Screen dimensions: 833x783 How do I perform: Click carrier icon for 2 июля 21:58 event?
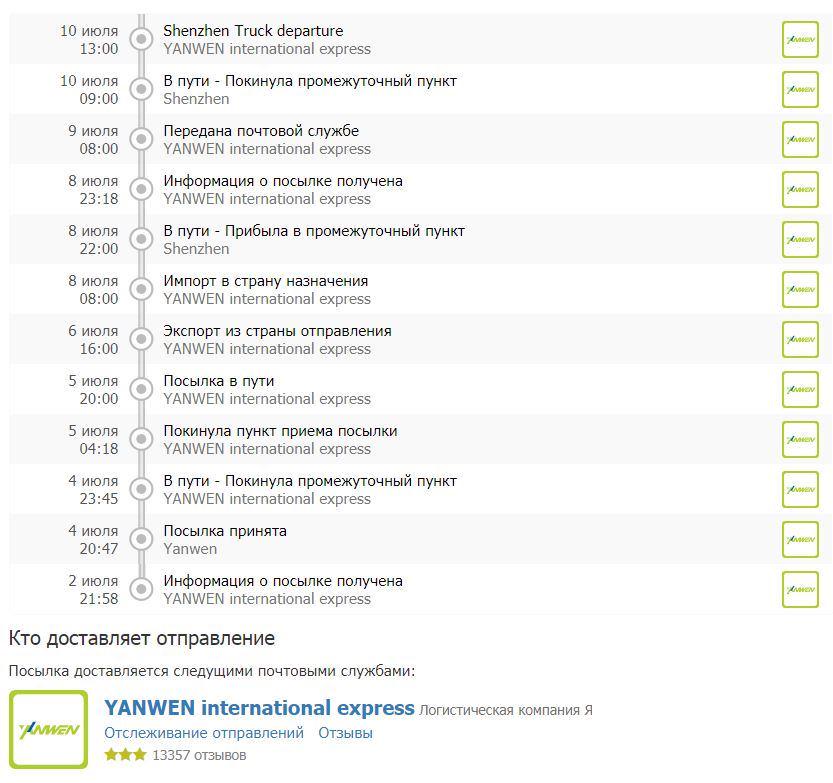800,590
